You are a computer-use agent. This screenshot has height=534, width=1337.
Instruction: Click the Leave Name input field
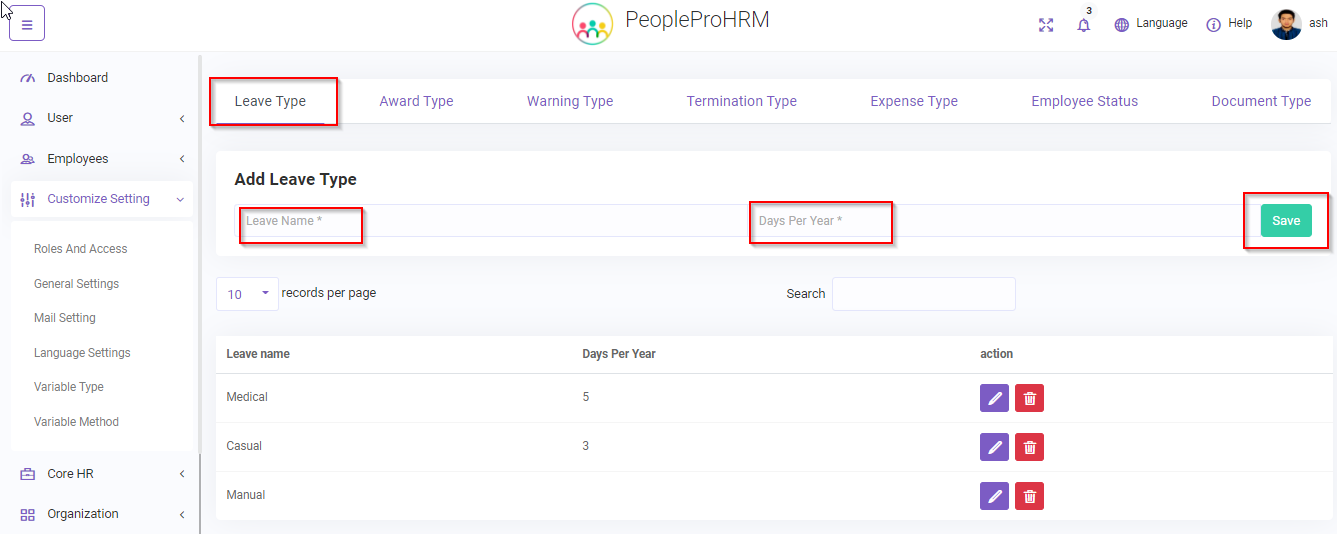(x=490, y=221)
